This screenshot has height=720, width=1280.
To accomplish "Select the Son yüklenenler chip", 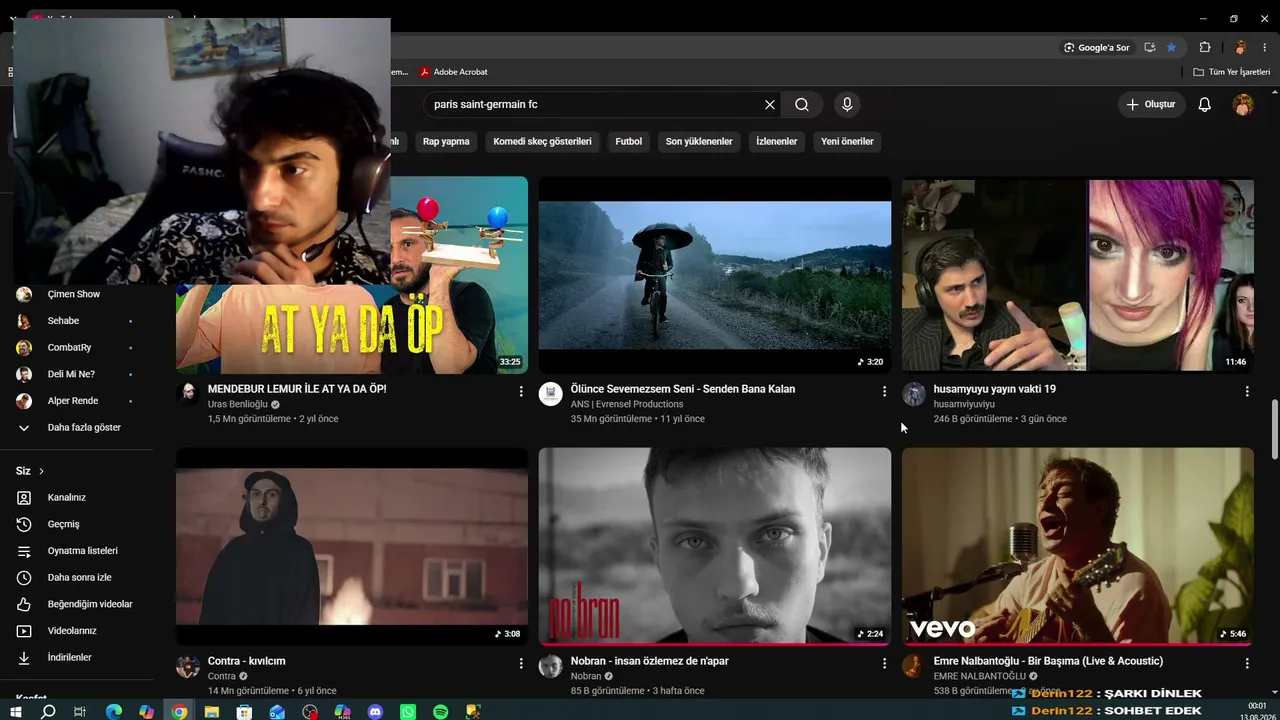I will pyautogui.click(x=700, y=141).
